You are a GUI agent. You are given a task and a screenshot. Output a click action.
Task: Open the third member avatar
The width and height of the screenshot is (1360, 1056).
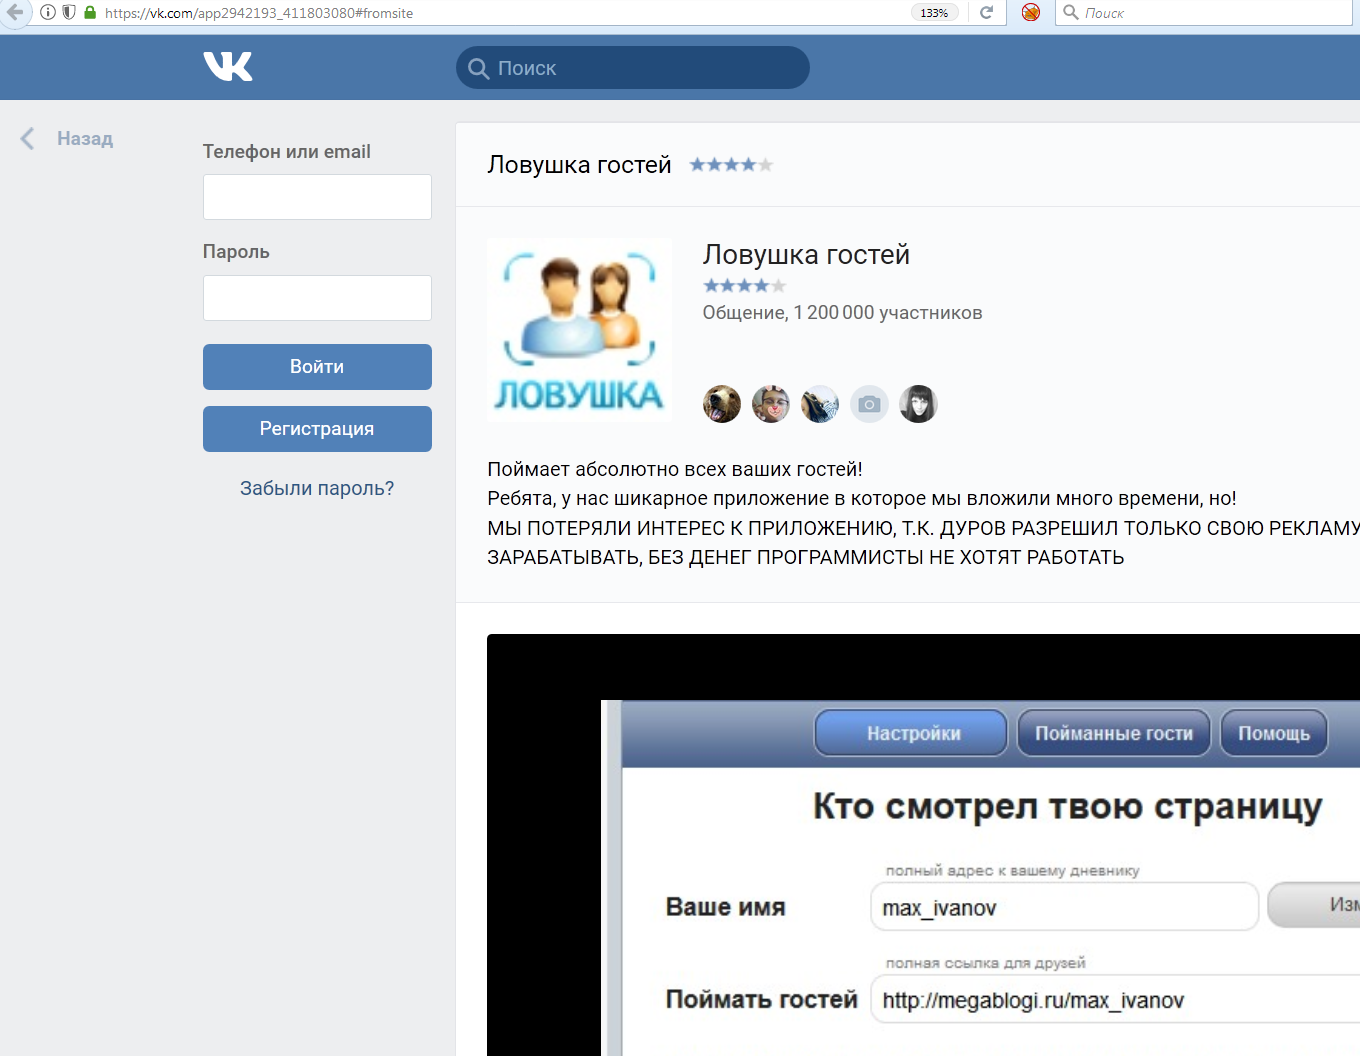(x=820, y=404)
